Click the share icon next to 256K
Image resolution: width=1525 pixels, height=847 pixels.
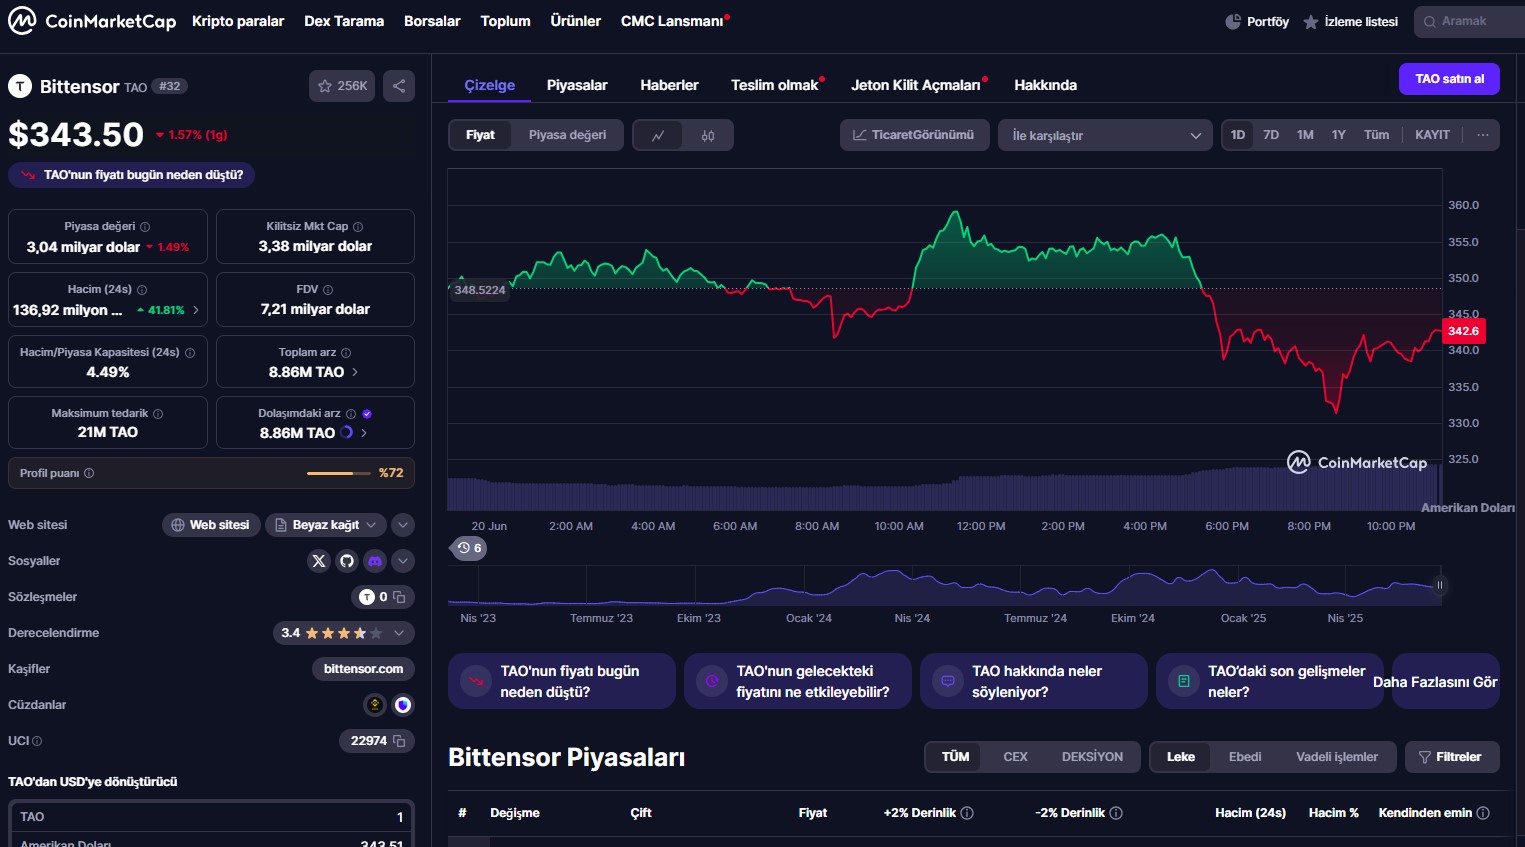[399, 86]
